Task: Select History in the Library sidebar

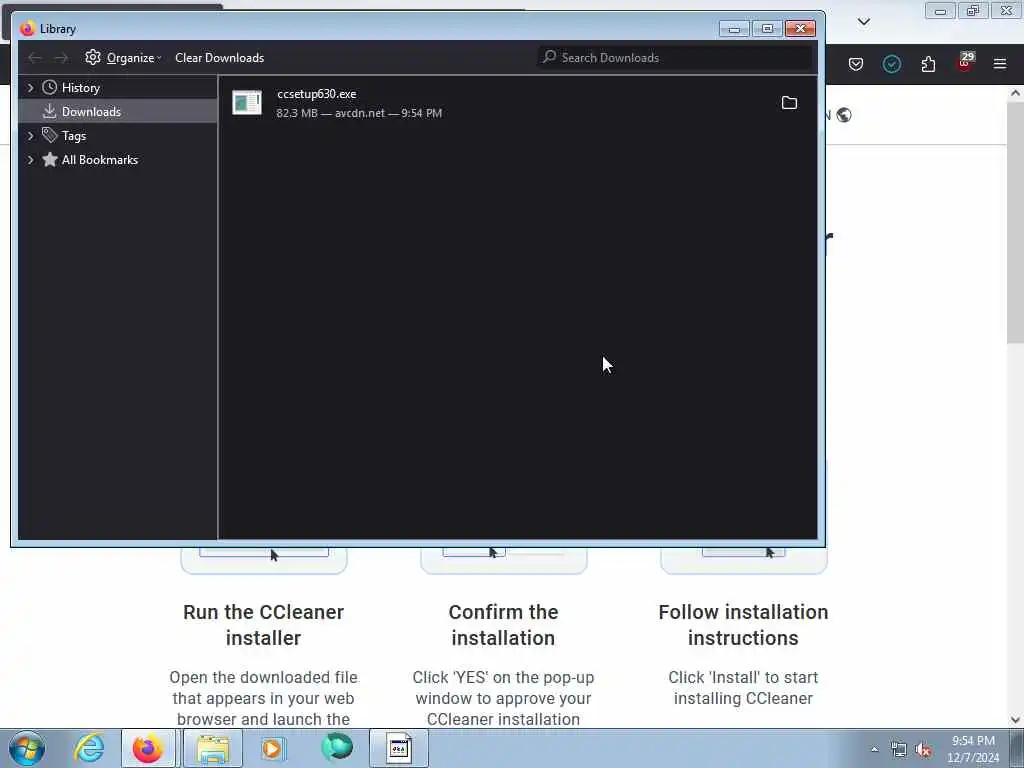Action: [x=80, y=88]
